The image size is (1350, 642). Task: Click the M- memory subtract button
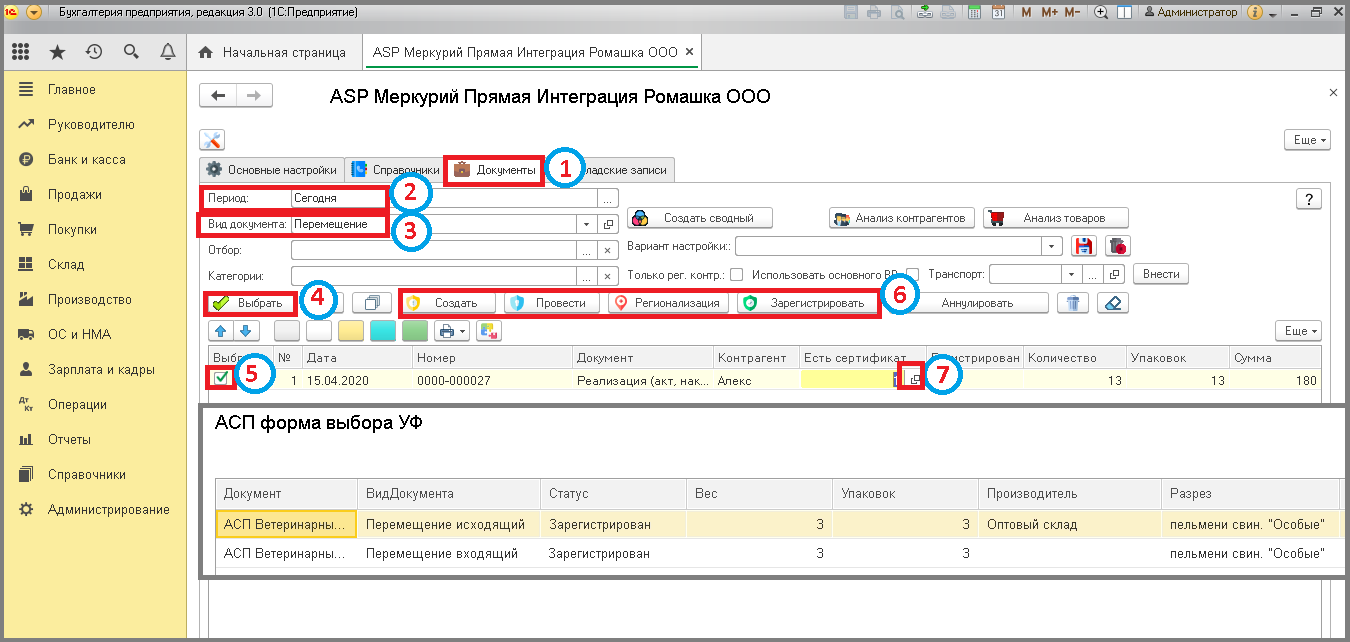(x=1072, y=12)
